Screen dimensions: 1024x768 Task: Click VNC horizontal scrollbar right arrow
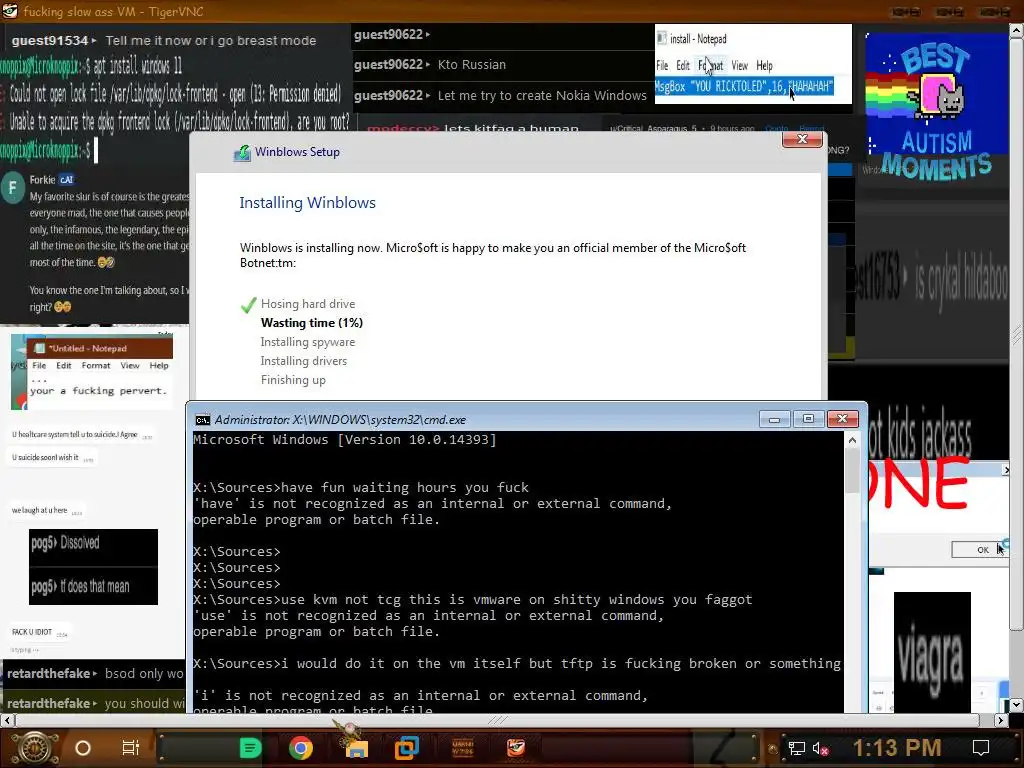pos(1001,720)
